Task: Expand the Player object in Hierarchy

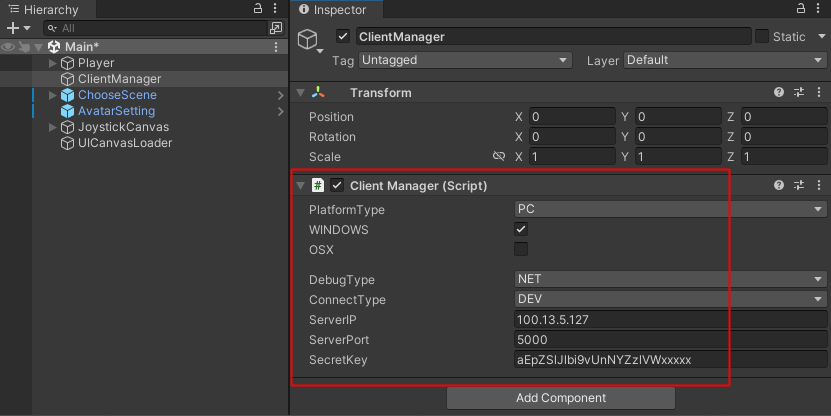Action: [54, 63]
